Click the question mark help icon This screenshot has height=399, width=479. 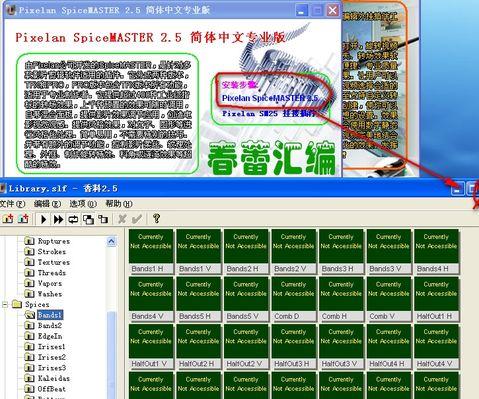point(156,219)
